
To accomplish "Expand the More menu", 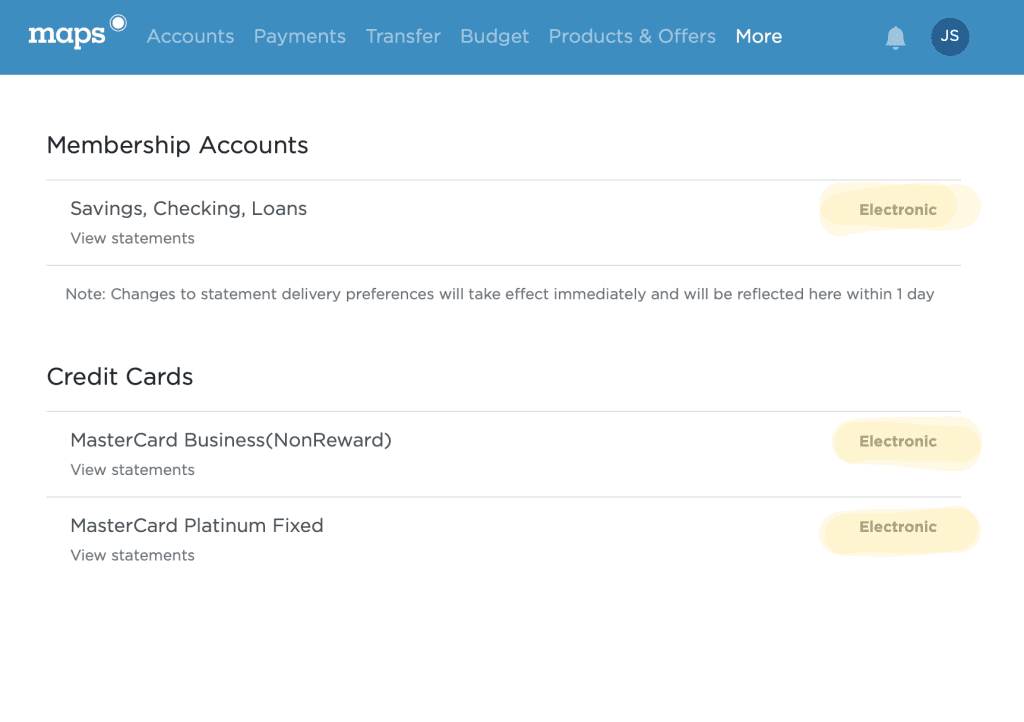I will pos(758,37).
